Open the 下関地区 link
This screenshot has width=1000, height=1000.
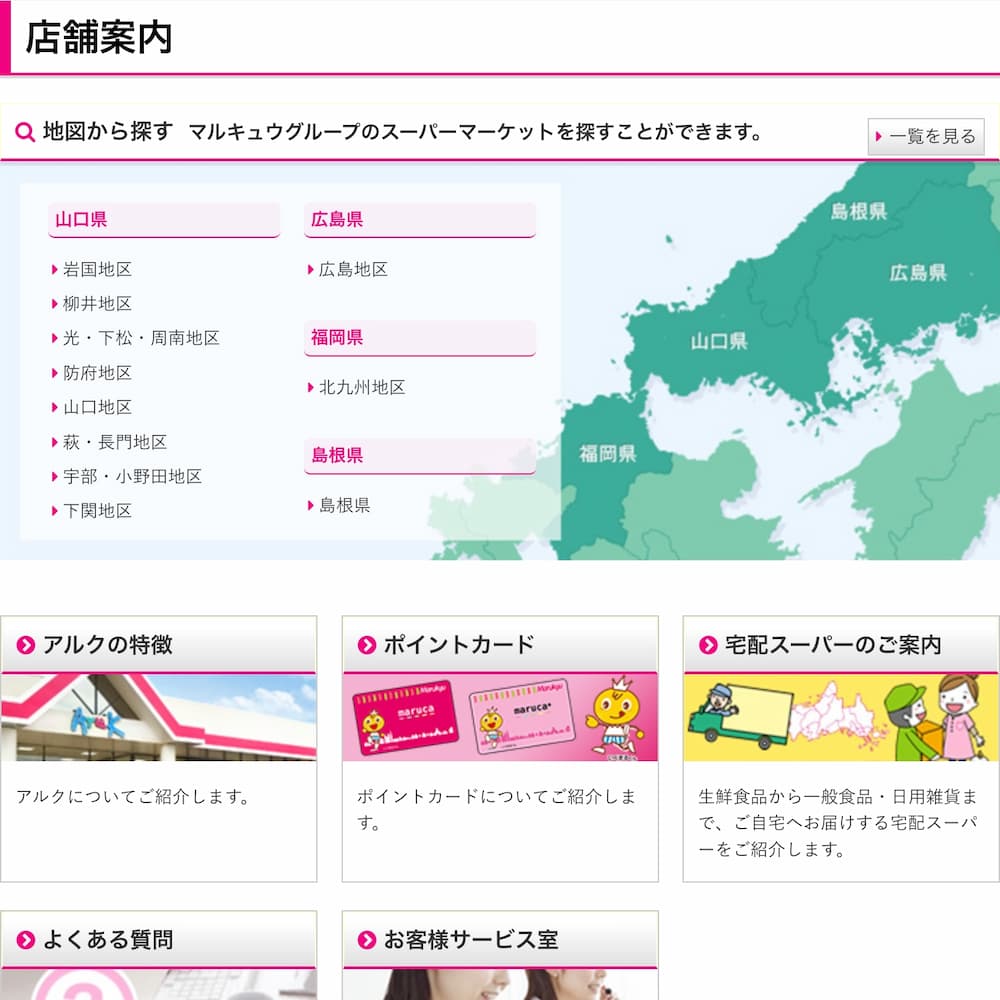(98, 511)
